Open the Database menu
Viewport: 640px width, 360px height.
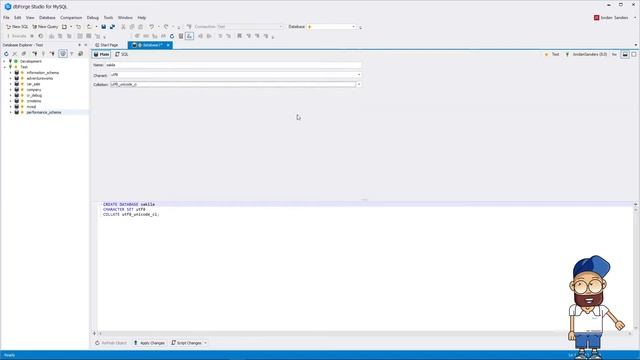[x=47, y=18]
